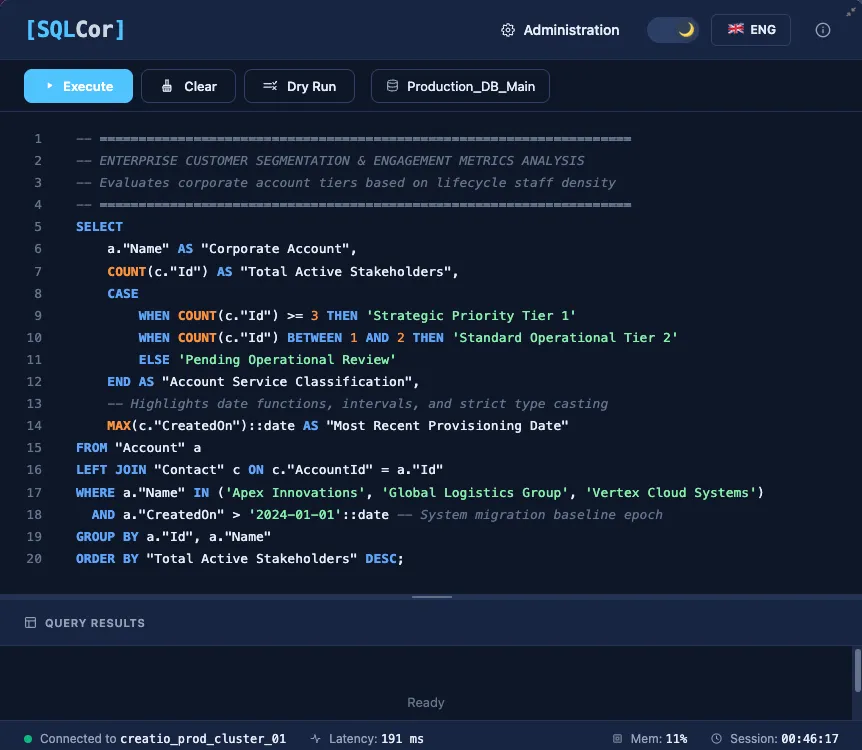Start a Dry Run
862x750 pixels.
[299, 86]
